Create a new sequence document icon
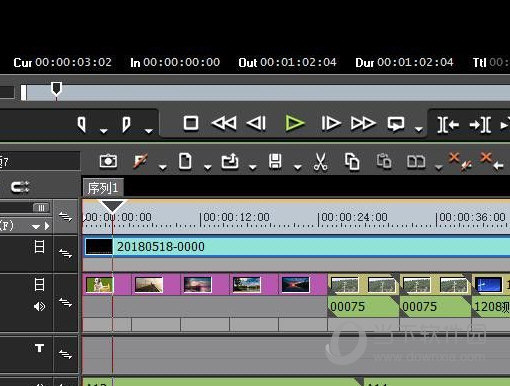Image resolution: width=510 pixels, height=386 pixels. pos(185,161)
